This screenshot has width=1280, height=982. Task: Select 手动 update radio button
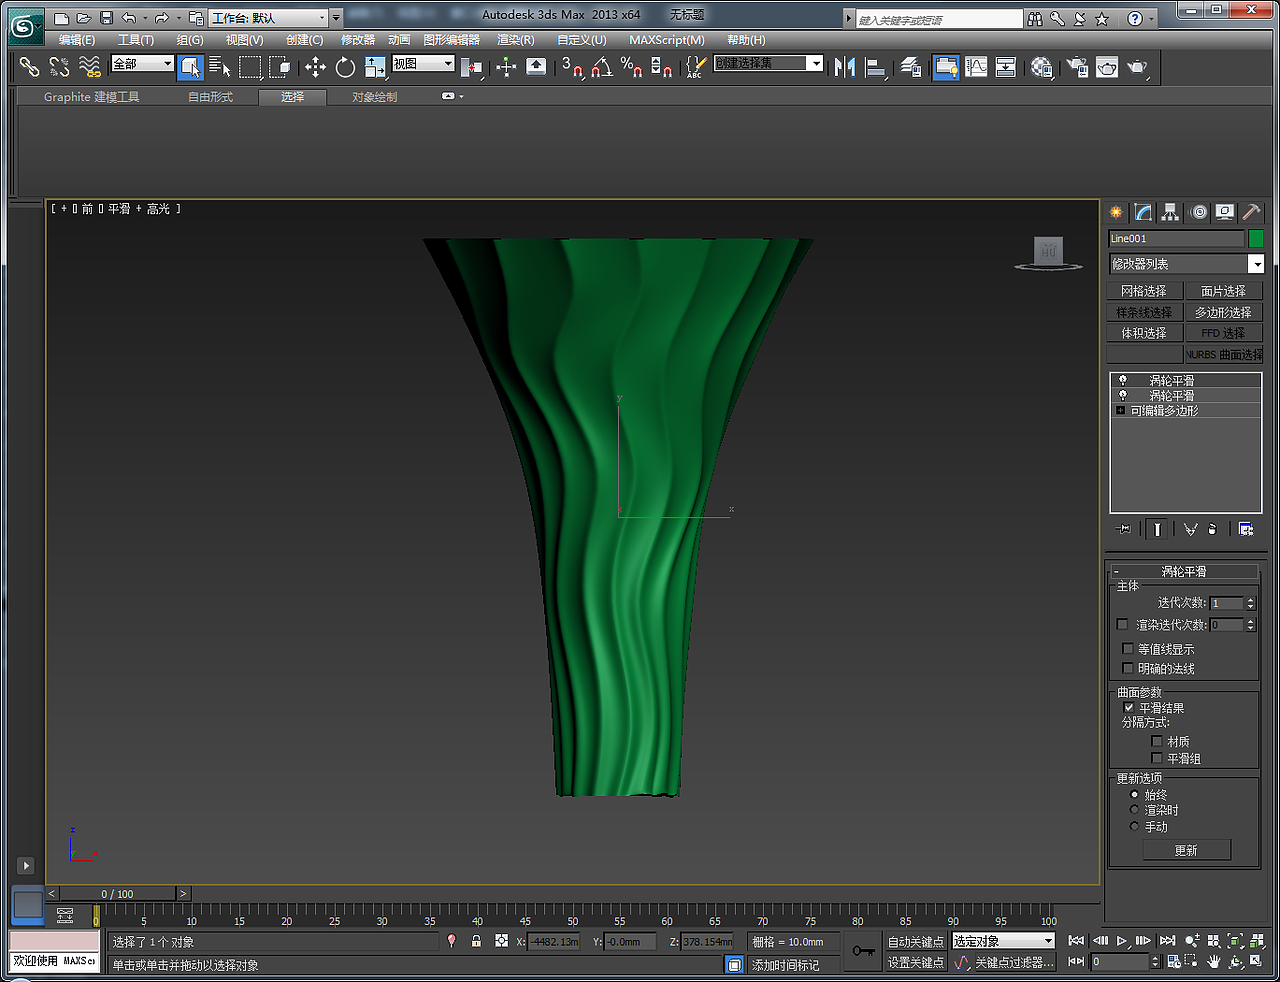click(x=1134, y=826)
